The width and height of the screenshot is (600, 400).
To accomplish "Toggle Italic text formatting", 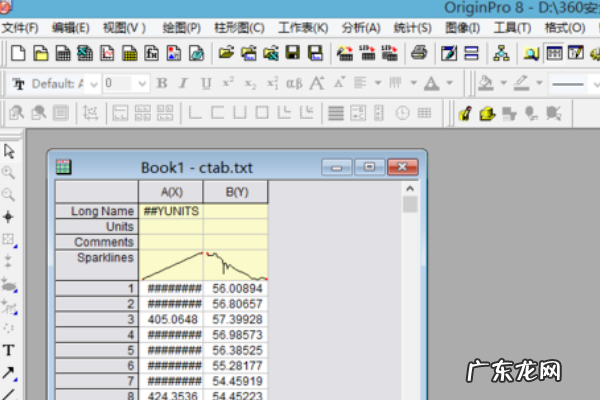I will 184,84.
